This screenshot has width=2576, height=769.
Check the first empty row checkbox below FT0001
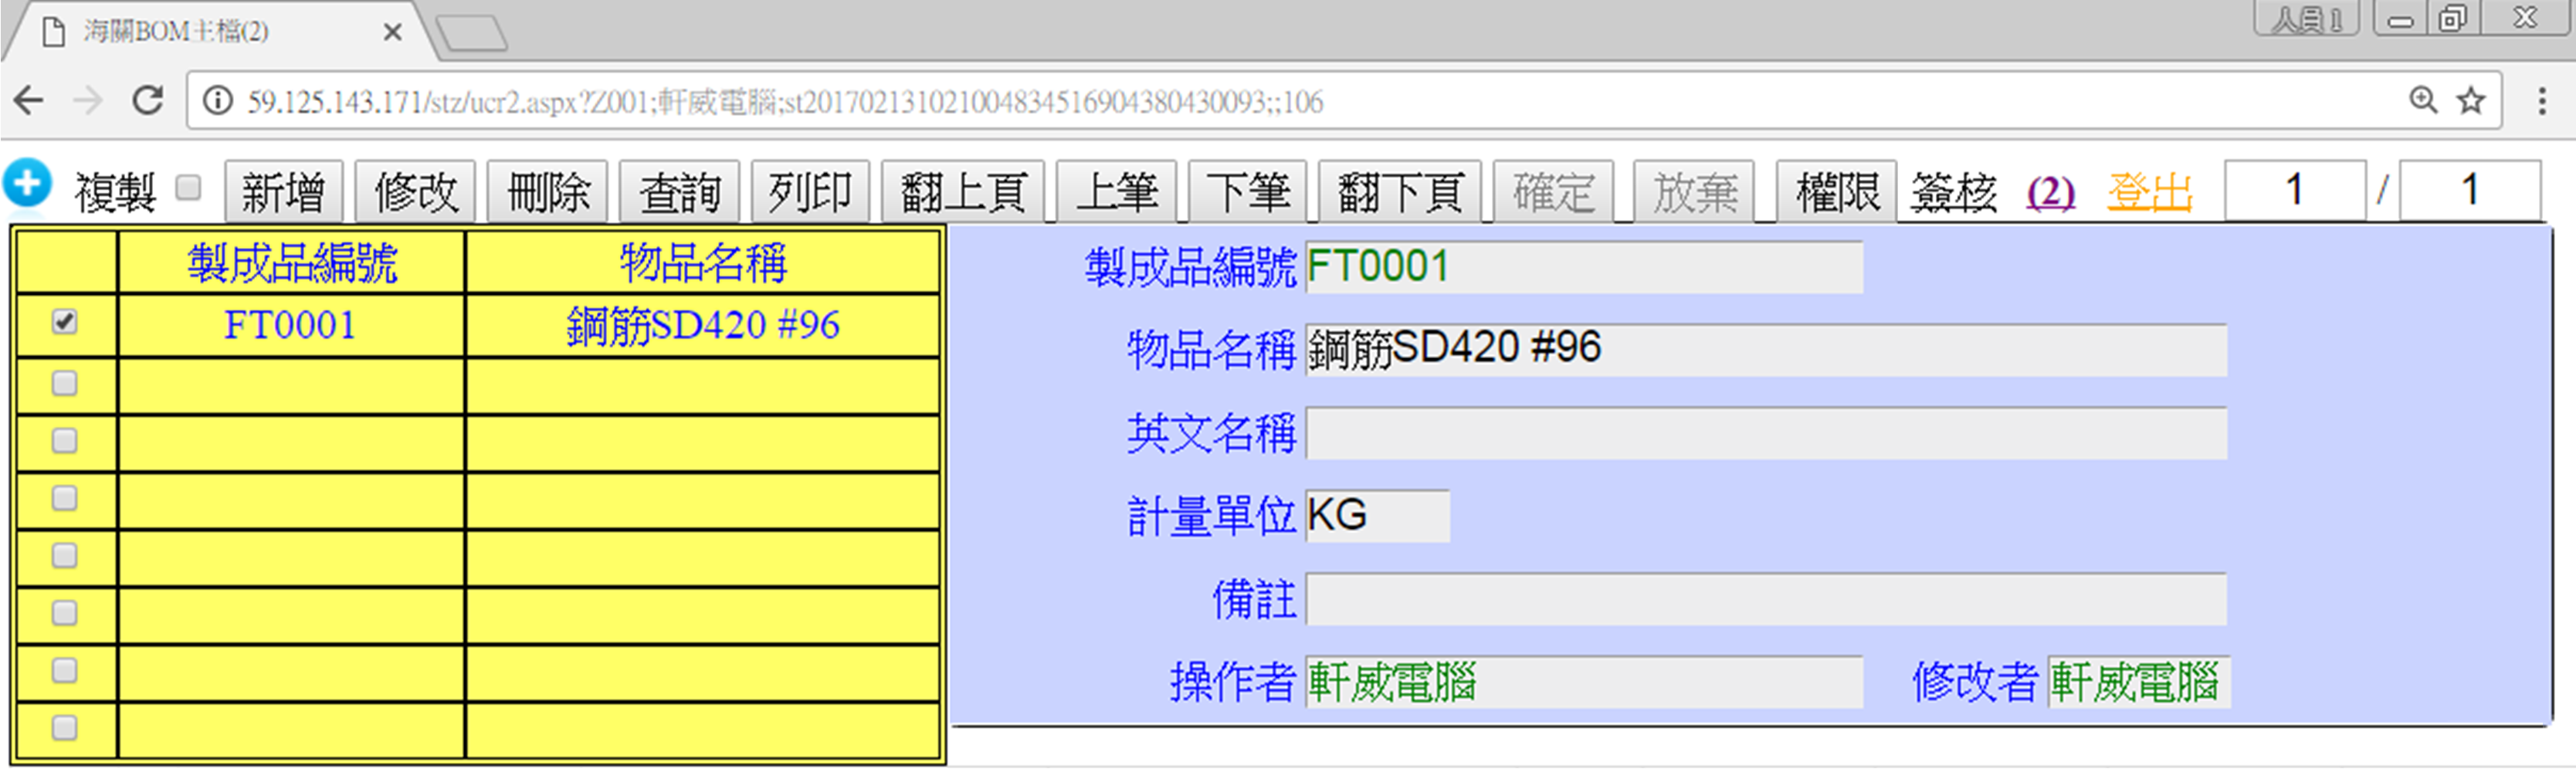tap(65, 384)
